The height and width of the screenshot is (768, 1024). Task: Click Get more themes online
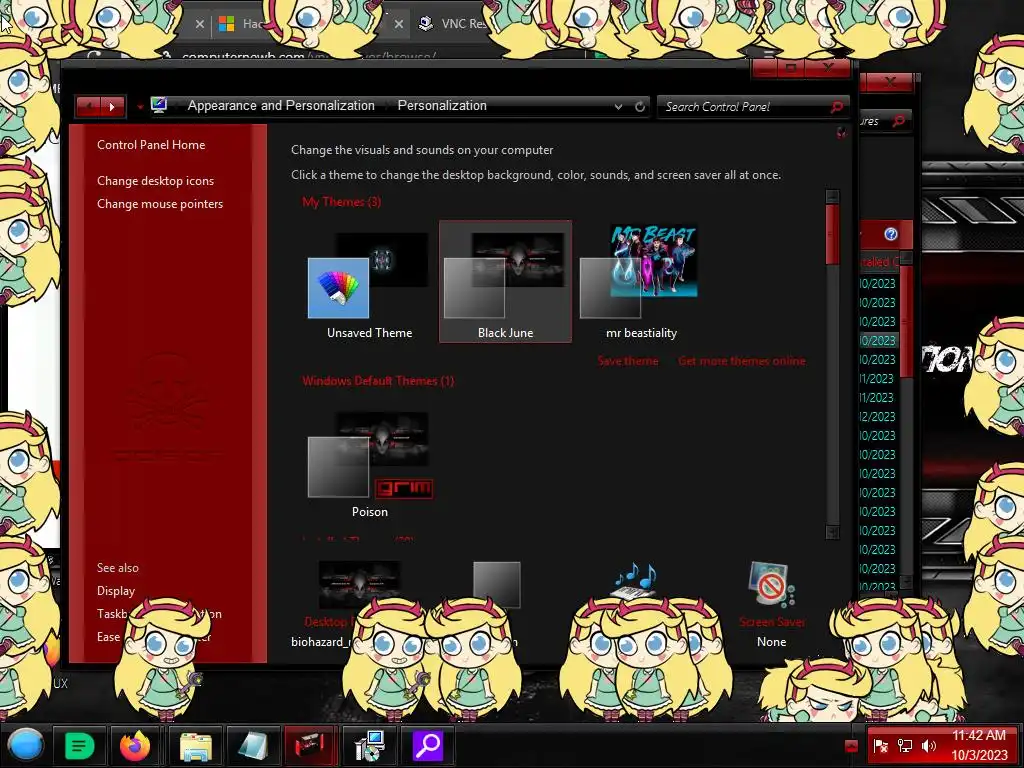[x=741, y=361]
